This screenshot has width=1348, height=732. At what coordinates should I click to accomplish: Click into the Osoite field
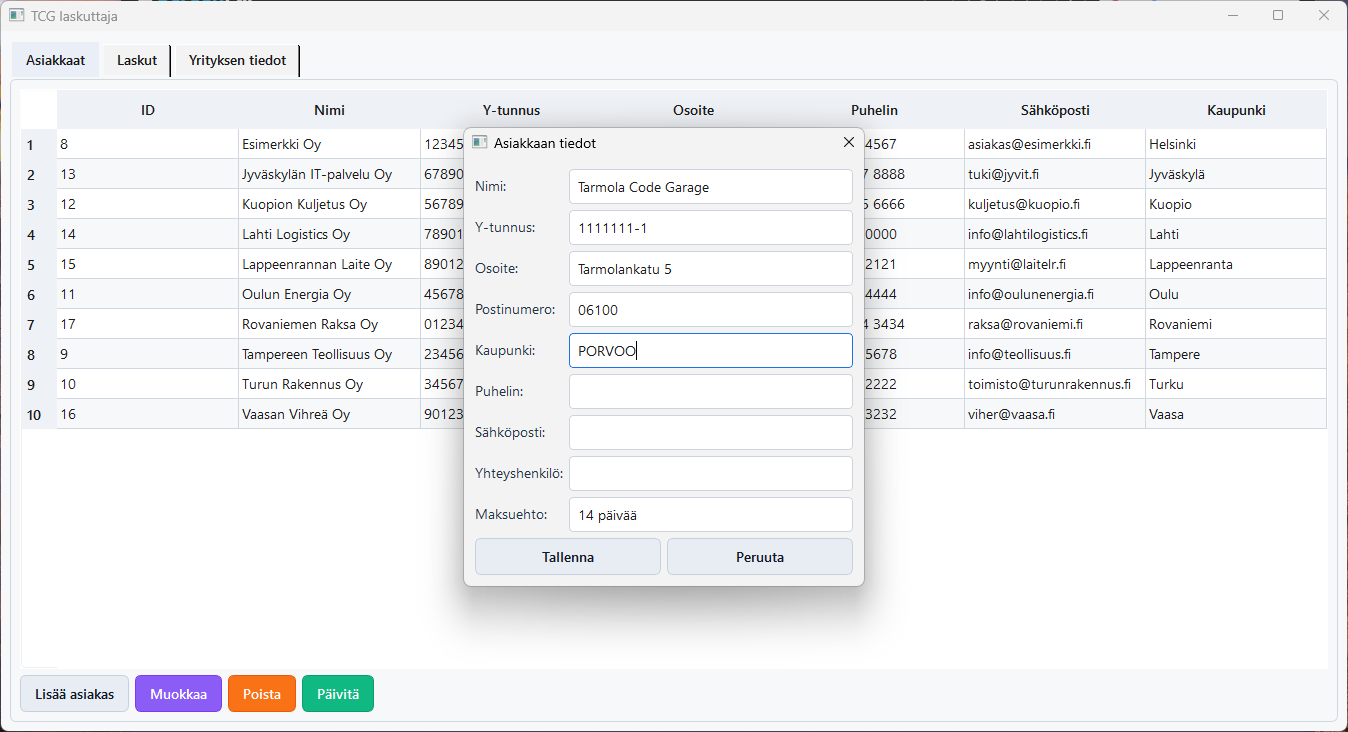[x=710, y=269]
